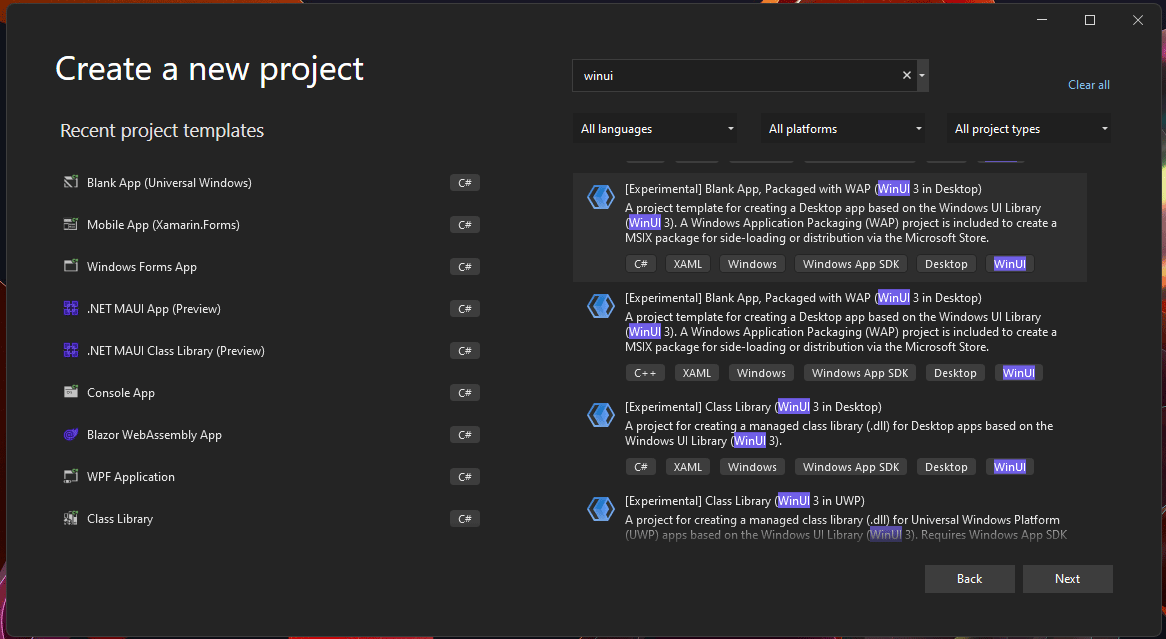This screenshot has width=1166, height=639.
Task: Click the XAML tag of Class Library Desktop template
Action: (x=687, y=467)
